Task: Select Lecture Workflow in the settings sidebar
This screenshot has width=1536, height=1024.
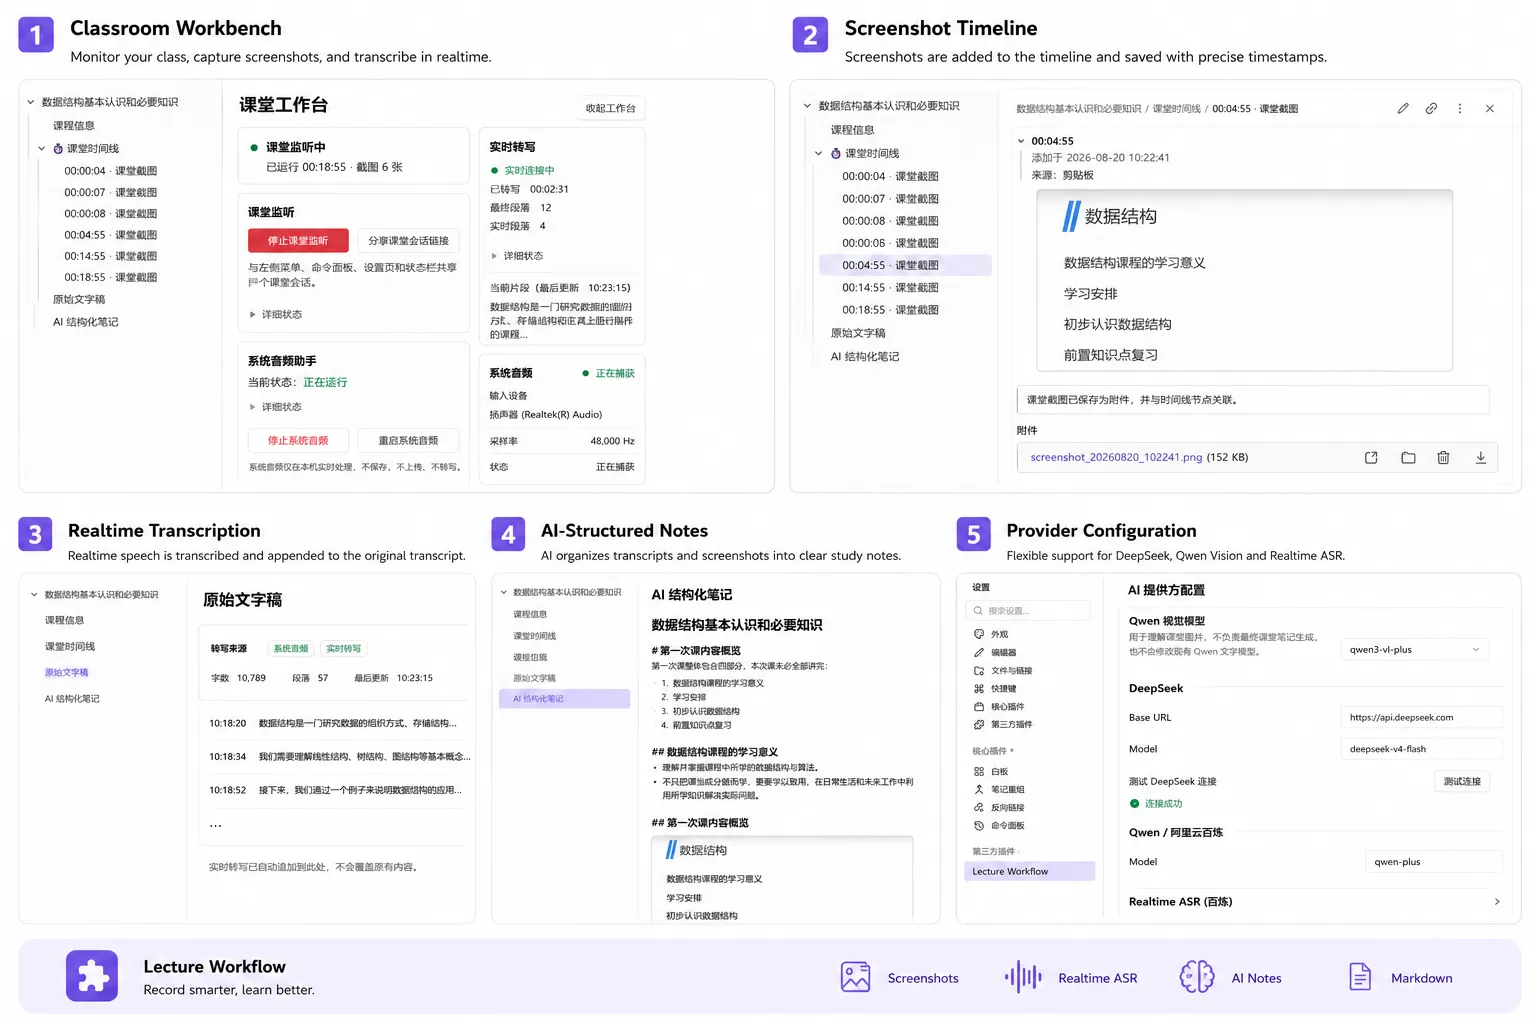Action: 1030,871
